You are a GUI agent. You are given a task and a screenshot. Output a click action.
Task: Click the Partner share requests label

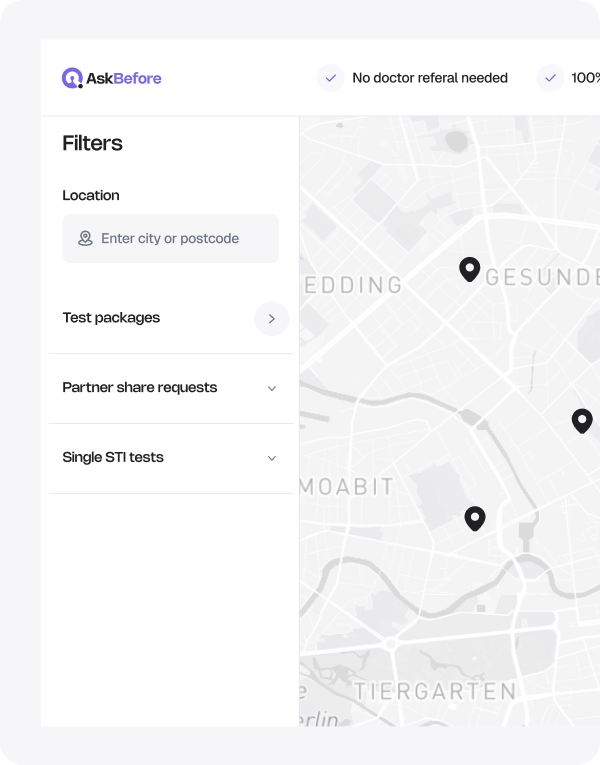click(x=139, y=388)
